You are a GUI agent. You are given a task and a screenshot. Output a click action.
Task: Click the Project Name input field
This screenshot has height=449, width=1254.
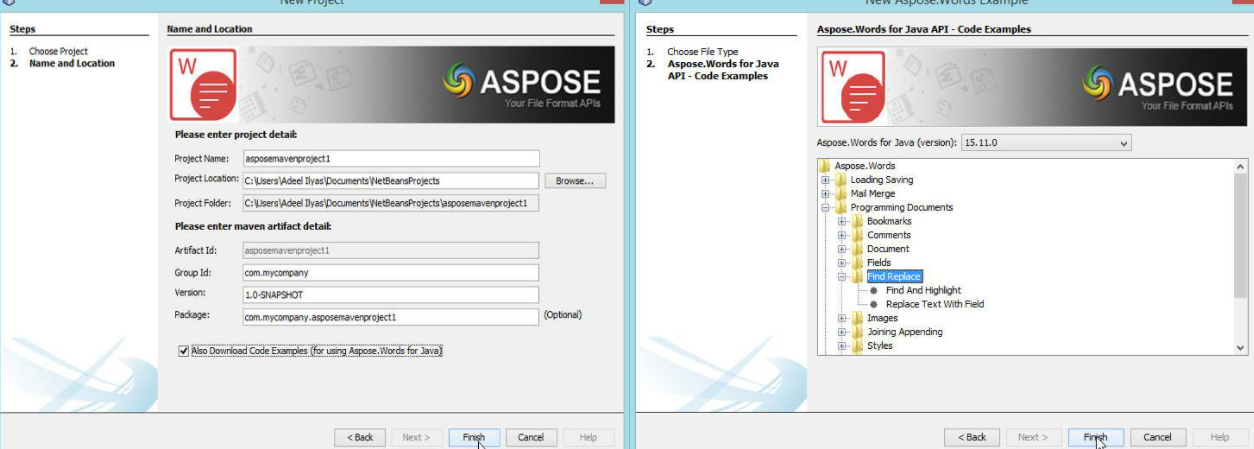(x=390, y=158)
